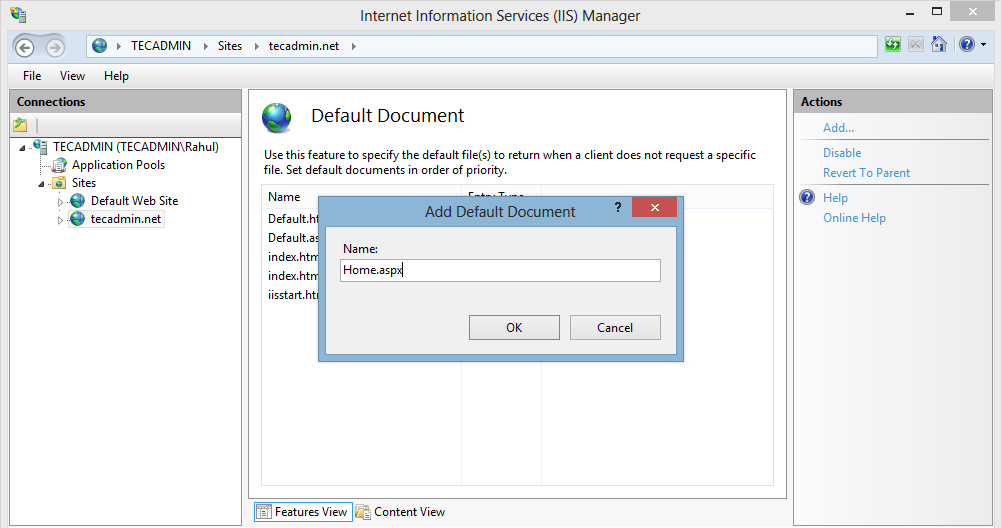Click the TECADMIN server node icon
The height and width of the screenshot is (528, 1002).
click(41, 146)
